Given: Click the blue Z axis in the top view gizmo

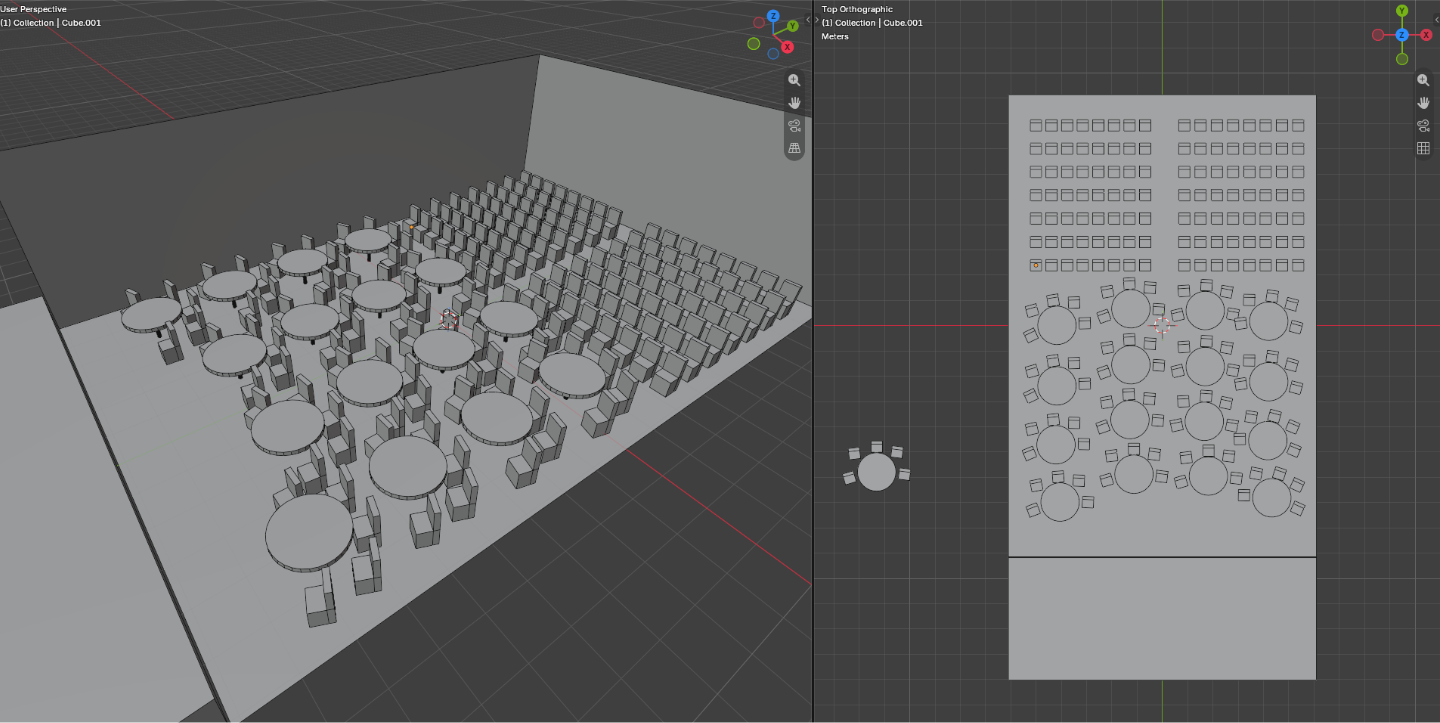Looking at the screenshot, I should [x=1402, y=35].
